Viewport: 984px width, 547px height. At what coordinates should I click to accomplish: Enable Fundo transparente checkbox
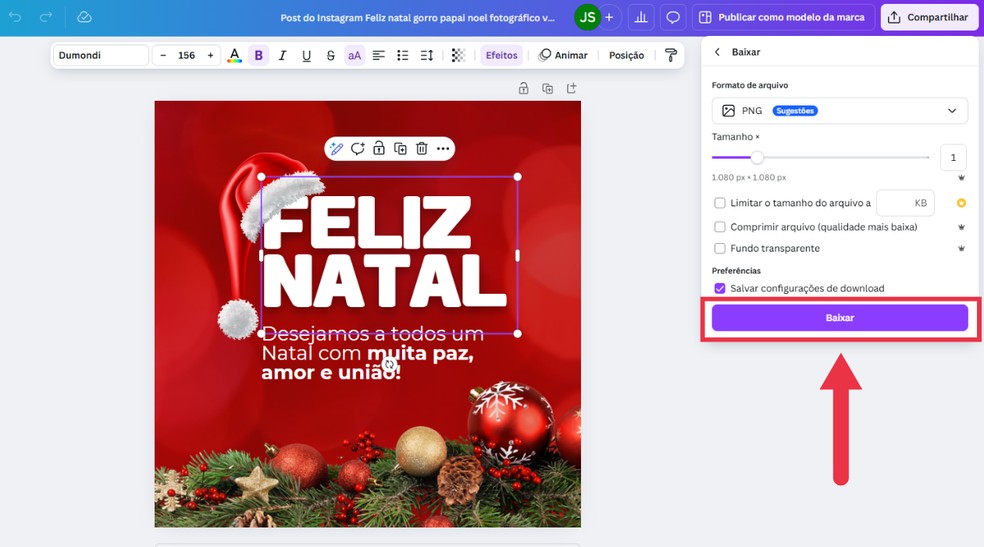pos(720,248)
